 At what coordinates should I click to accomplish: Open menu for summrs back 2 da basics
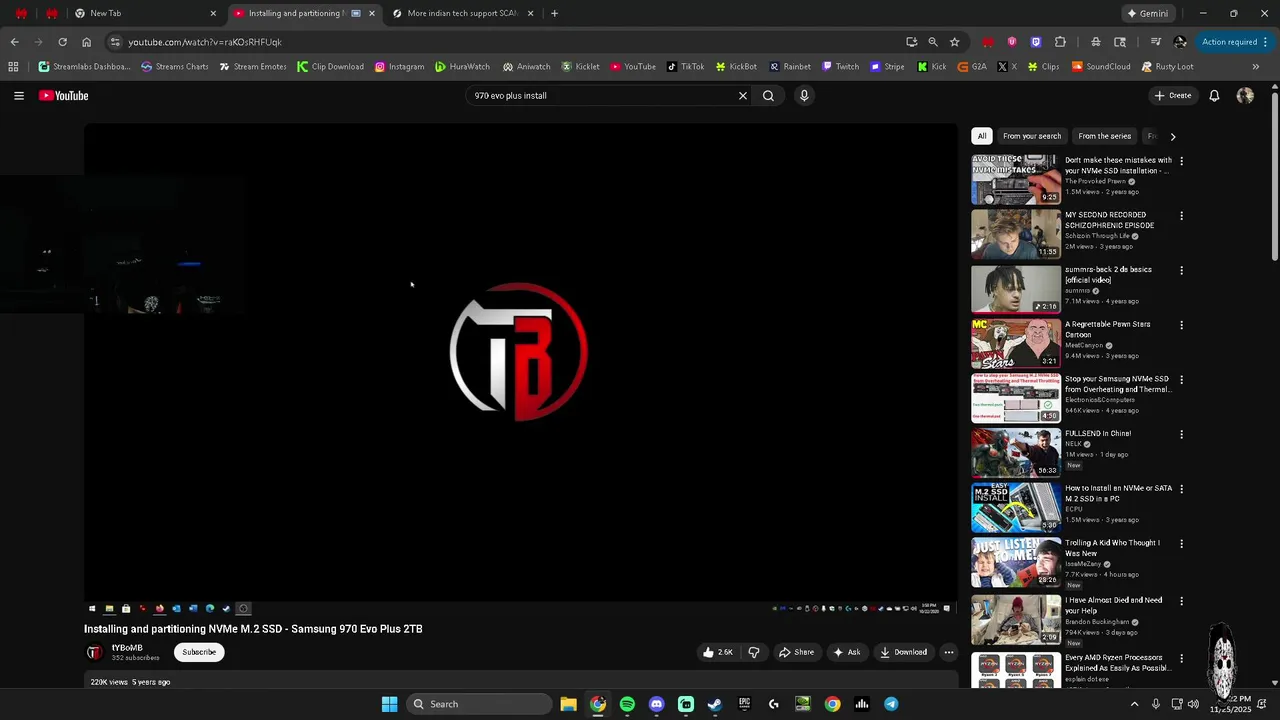tap(1181, 270)
